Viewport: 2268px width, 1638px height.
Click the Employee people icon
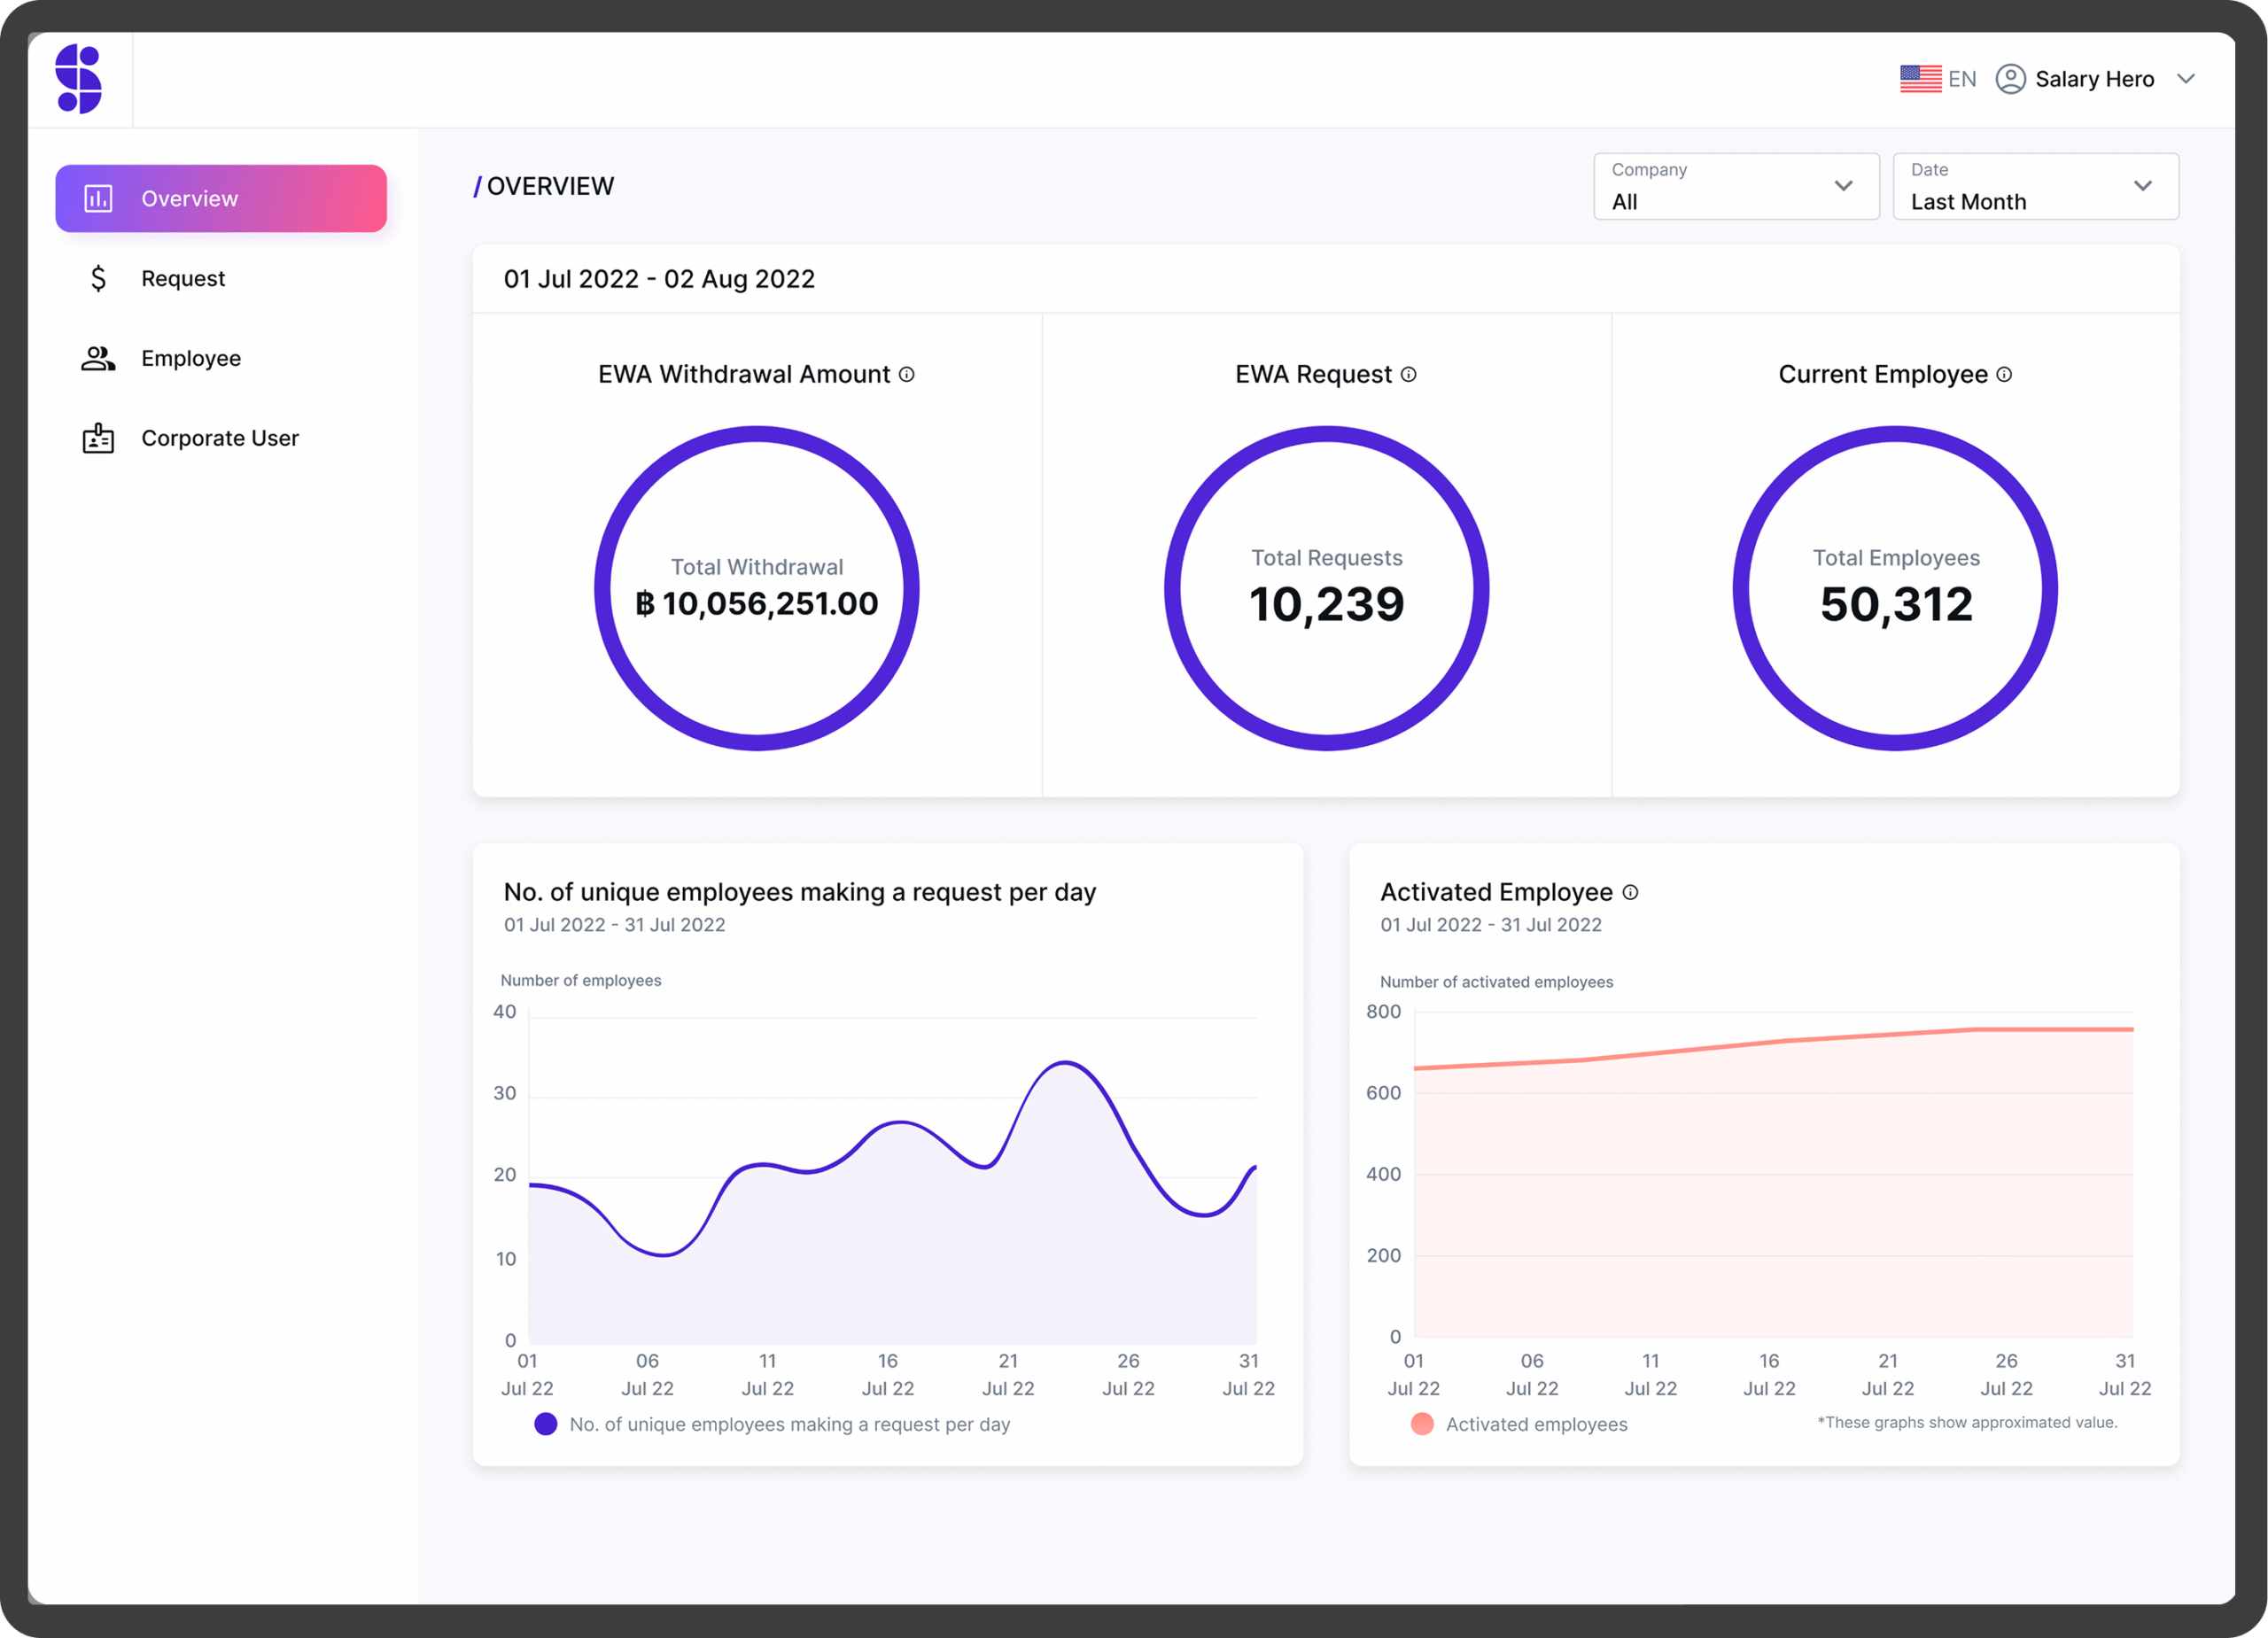[x=98, y=358]
